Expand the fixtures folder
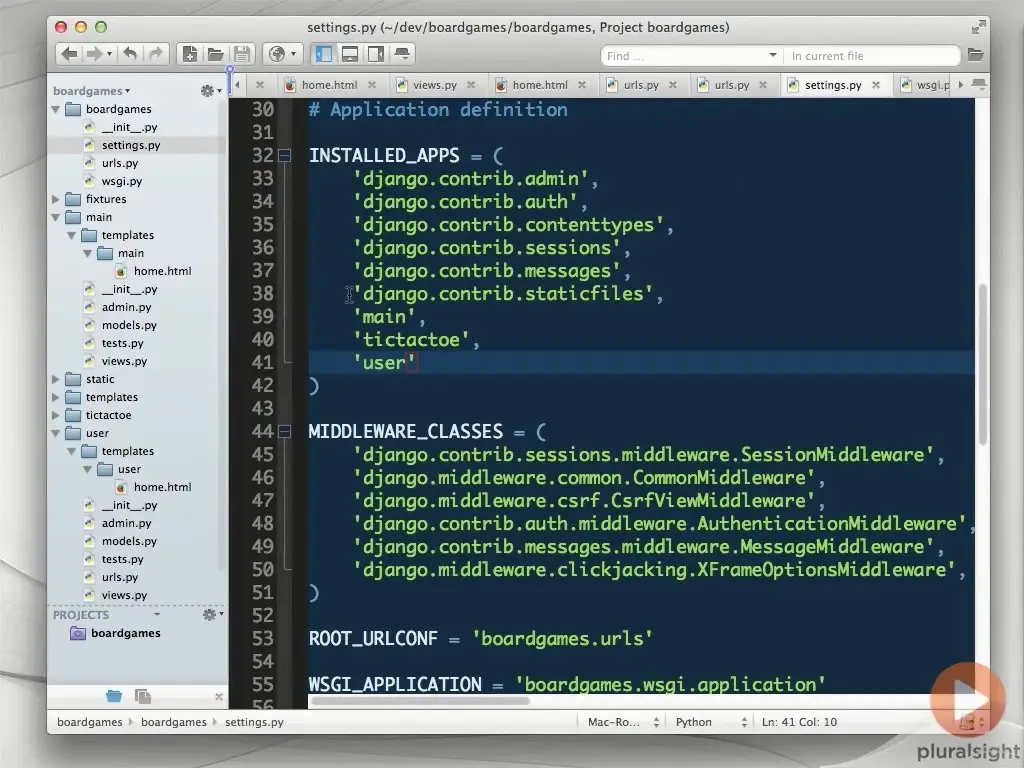Screen dimensions: 1024x768 pos(56,199)
